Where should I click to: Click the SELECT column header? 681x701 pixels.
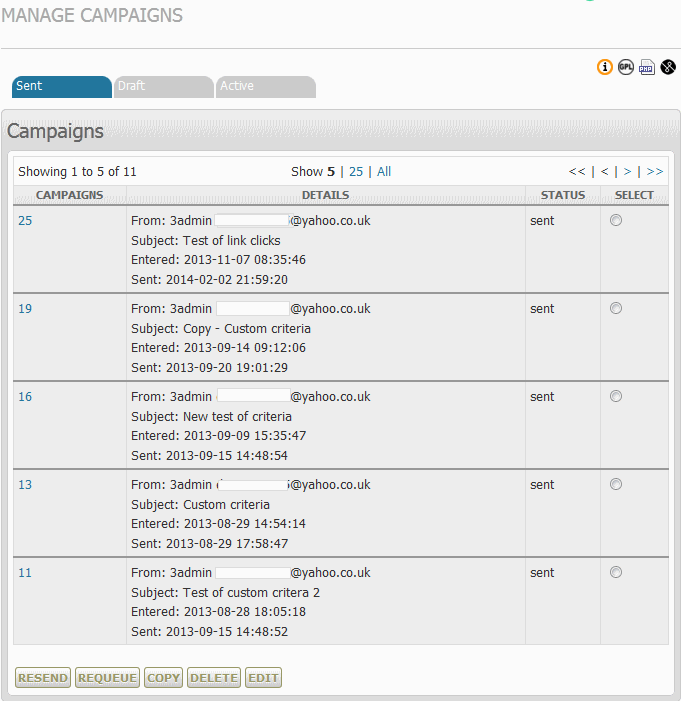point(634,195)
